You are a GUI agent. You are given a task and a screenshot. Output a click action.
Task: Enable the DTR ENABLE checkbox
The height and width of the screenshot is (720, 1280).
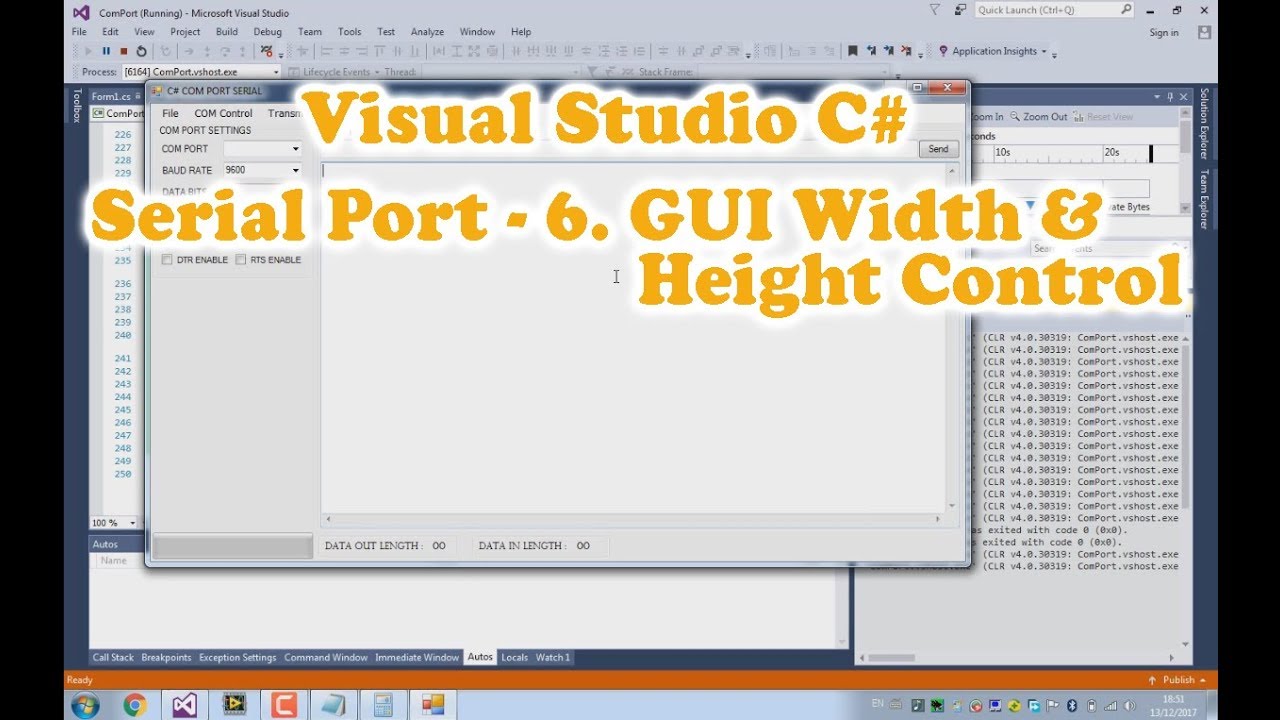point(167,260)
